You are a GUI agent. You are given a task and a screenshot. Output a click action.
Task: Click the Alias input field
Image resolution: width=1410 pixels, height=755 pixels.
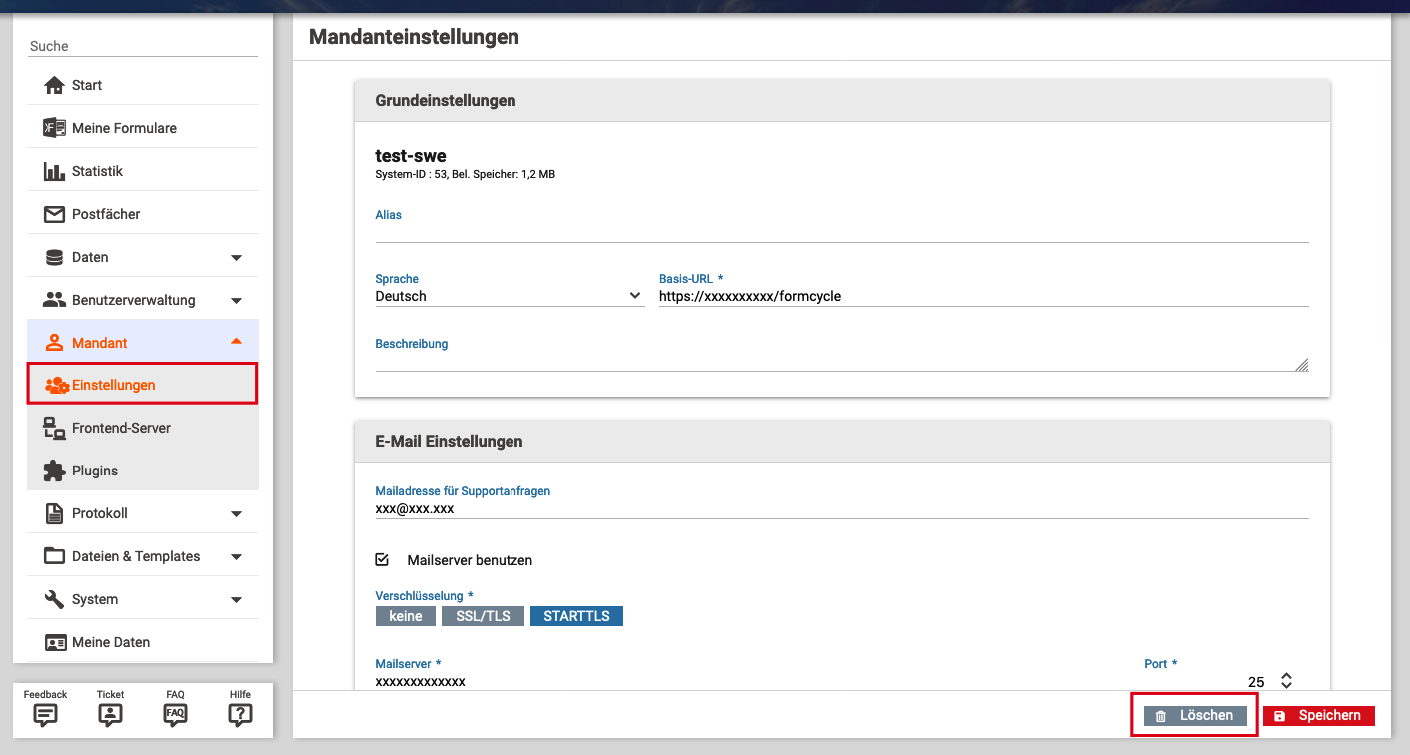(841, 232)
